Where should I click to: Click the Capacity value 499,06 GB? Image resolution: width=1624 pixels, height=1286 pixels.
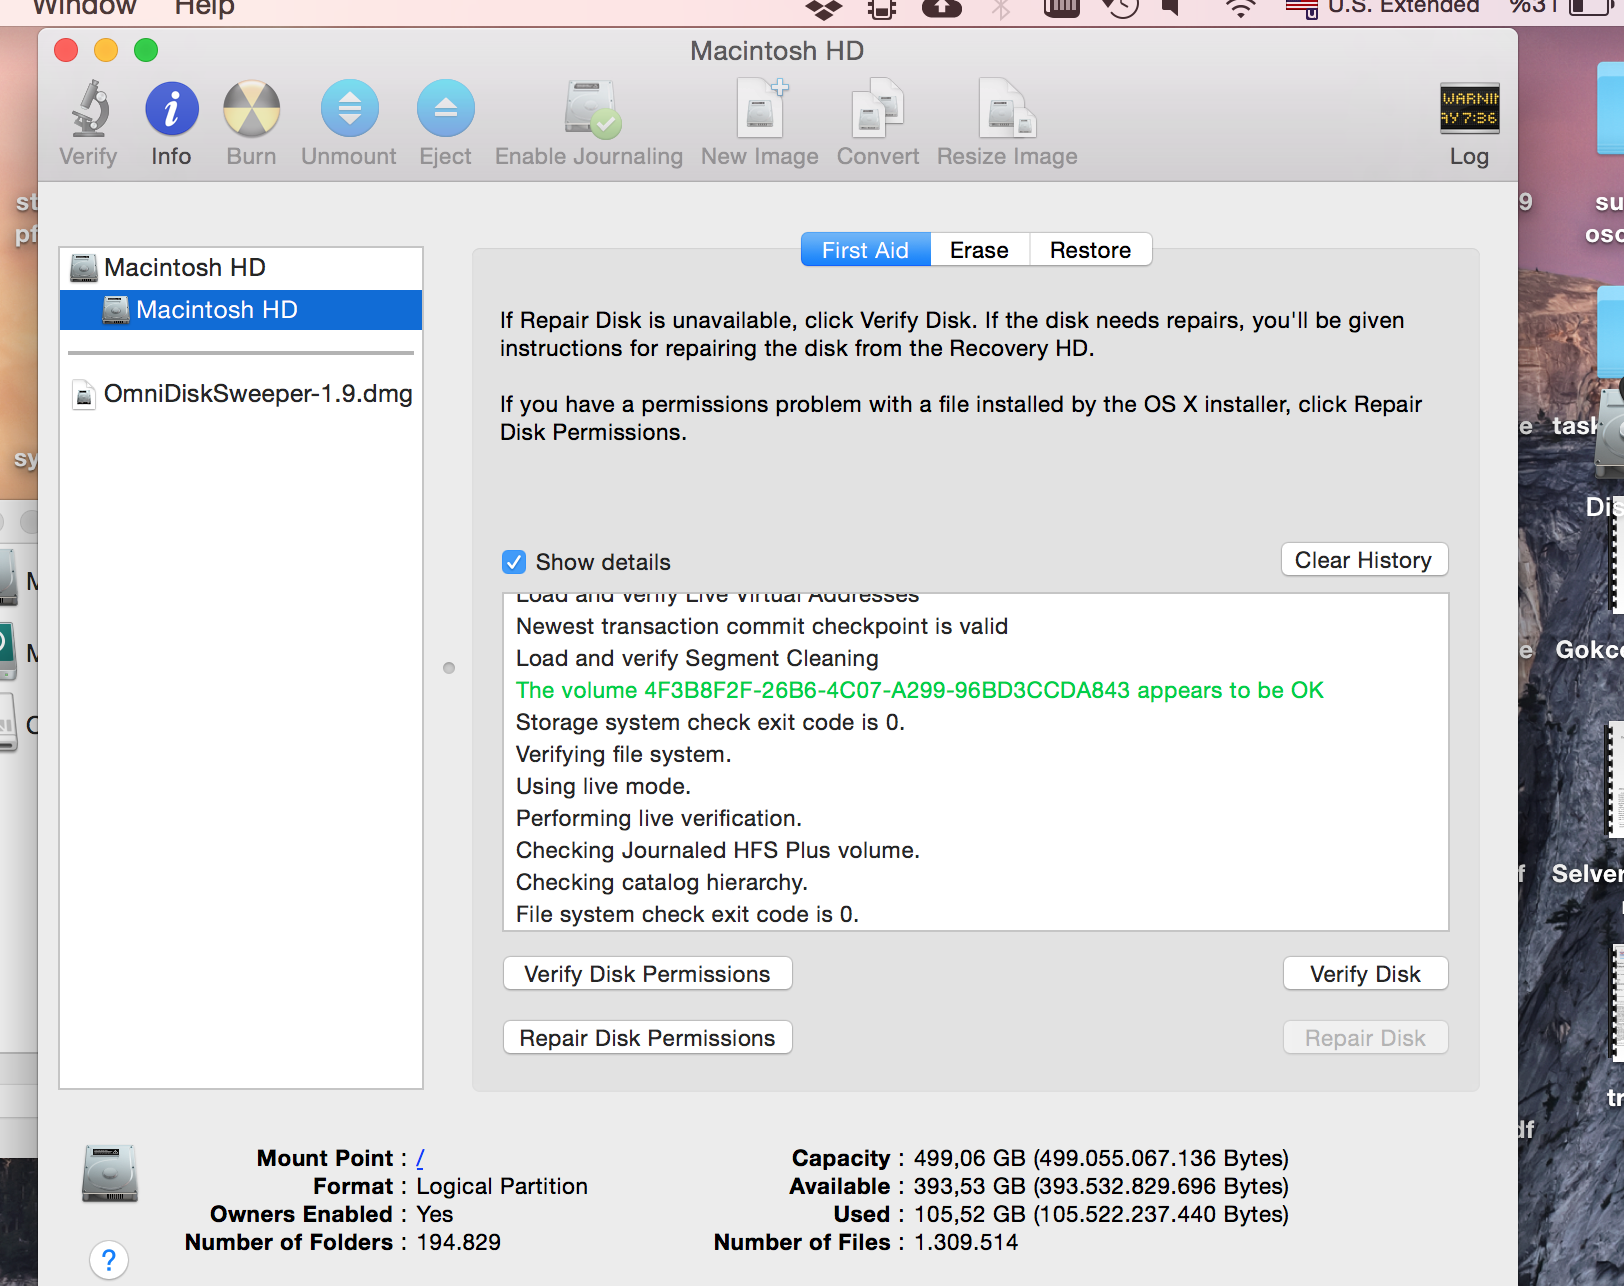(1101, 1158)
